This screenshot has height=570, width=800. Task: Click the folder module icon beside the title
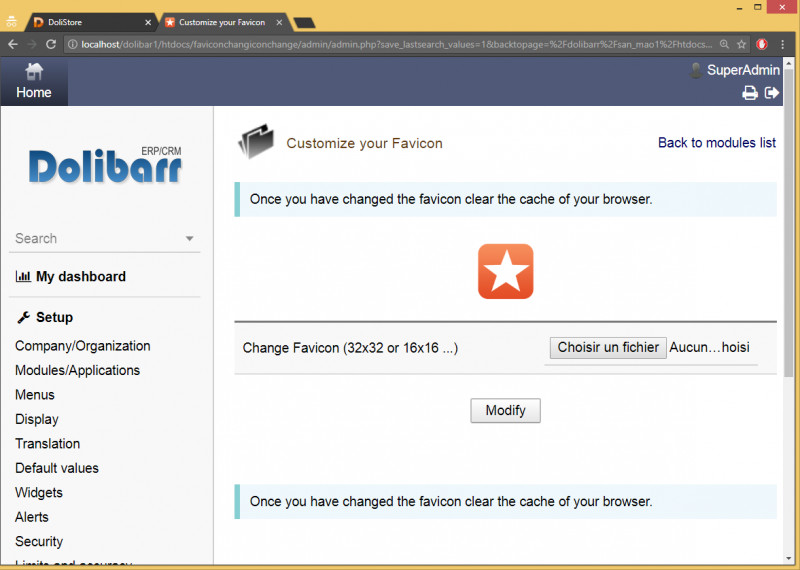256,141
